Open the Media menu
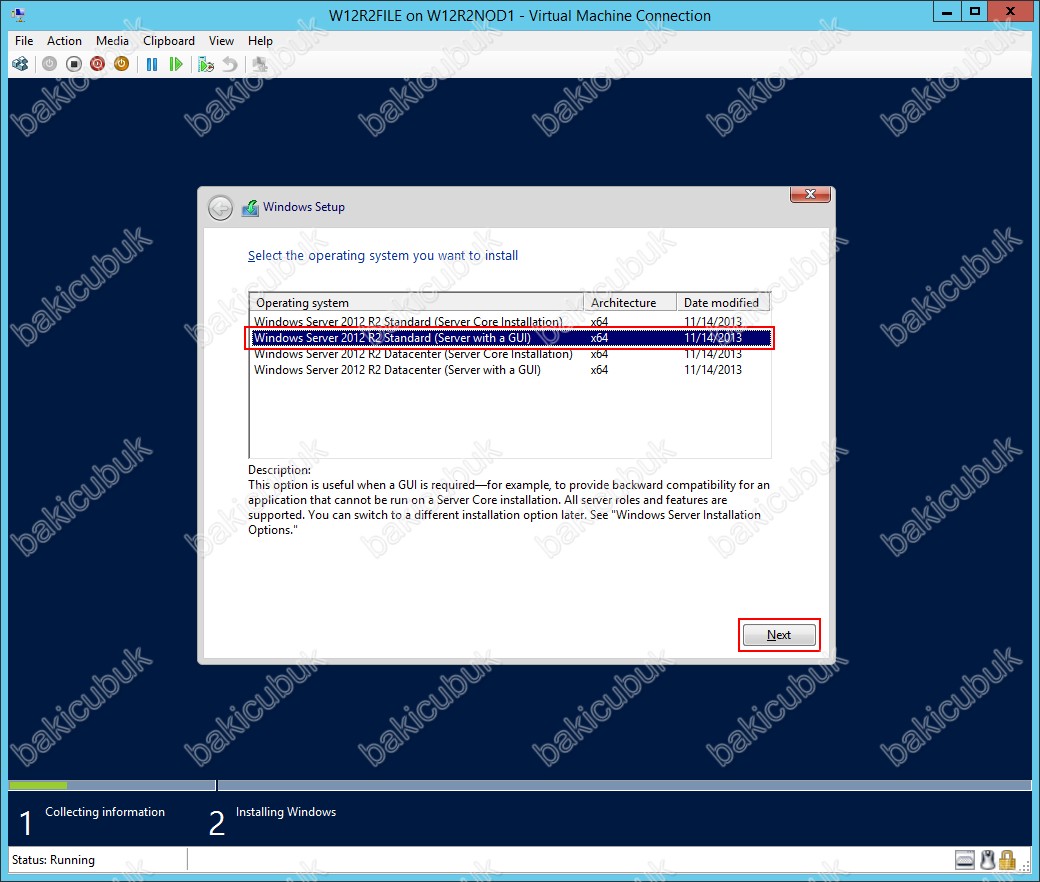The height and width of the screenshot is (882, 1040). tap(112, 41)
